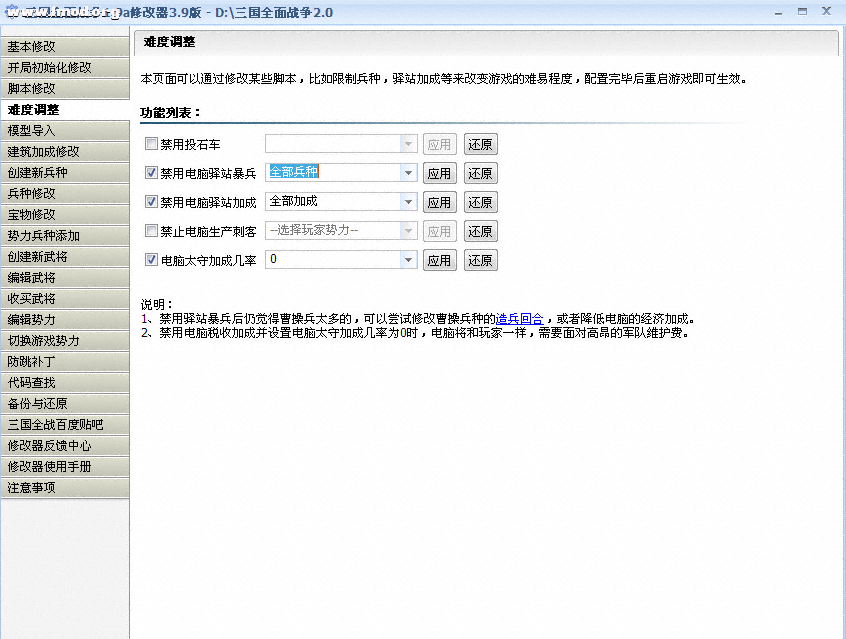Uncheck the 禁用电脑驿站暴兵 option

[x=152, y=173]
